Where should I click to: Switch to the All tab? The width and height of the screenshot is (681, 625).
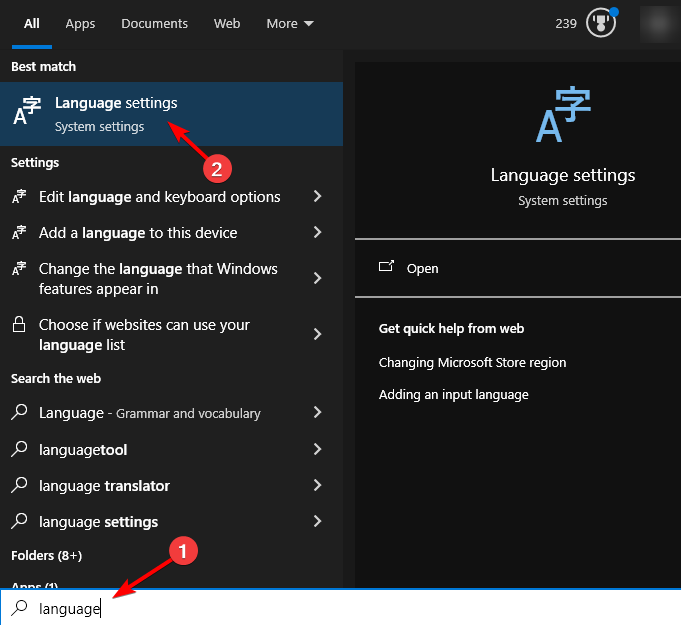click(x=32, y=23)
